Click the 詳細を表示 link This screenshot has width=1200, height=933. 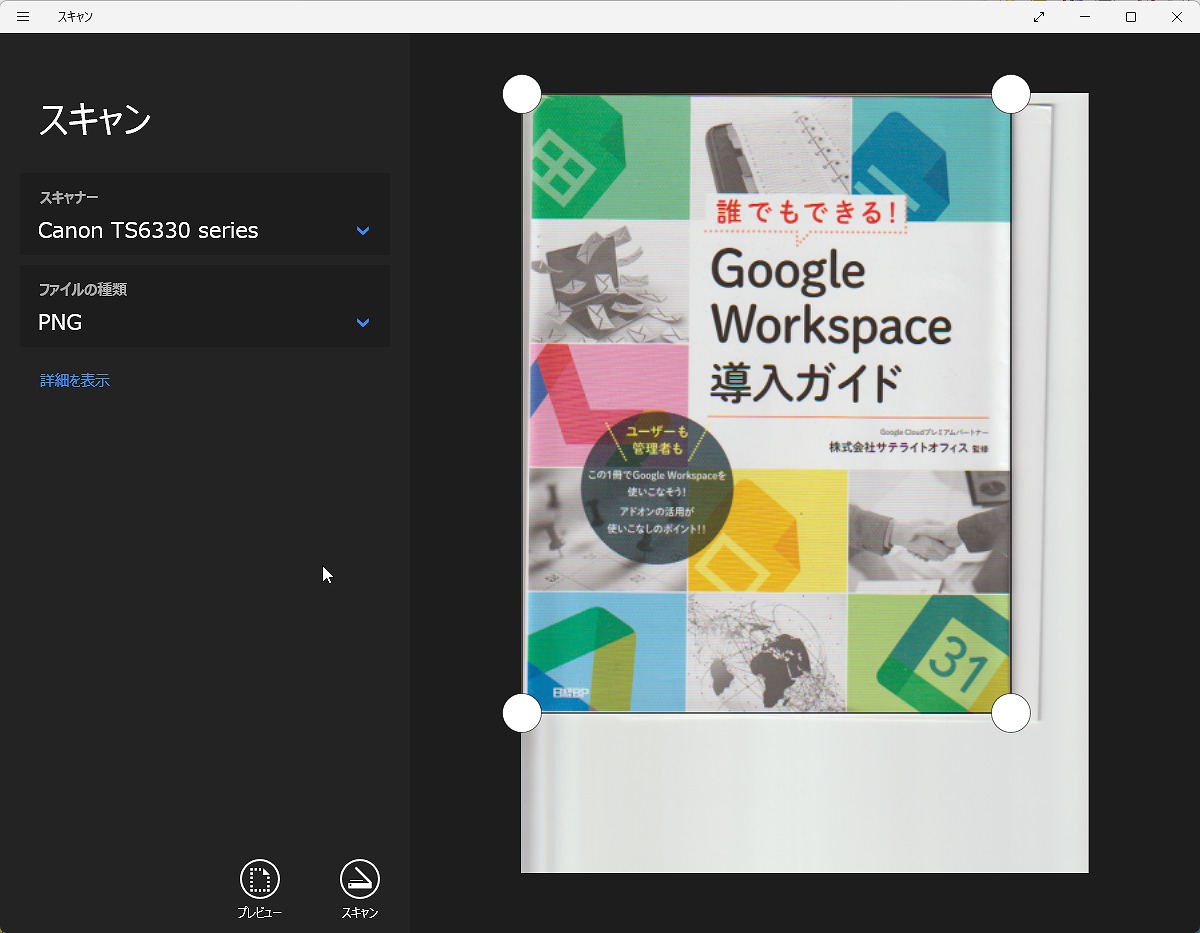[x=75, y=381]
